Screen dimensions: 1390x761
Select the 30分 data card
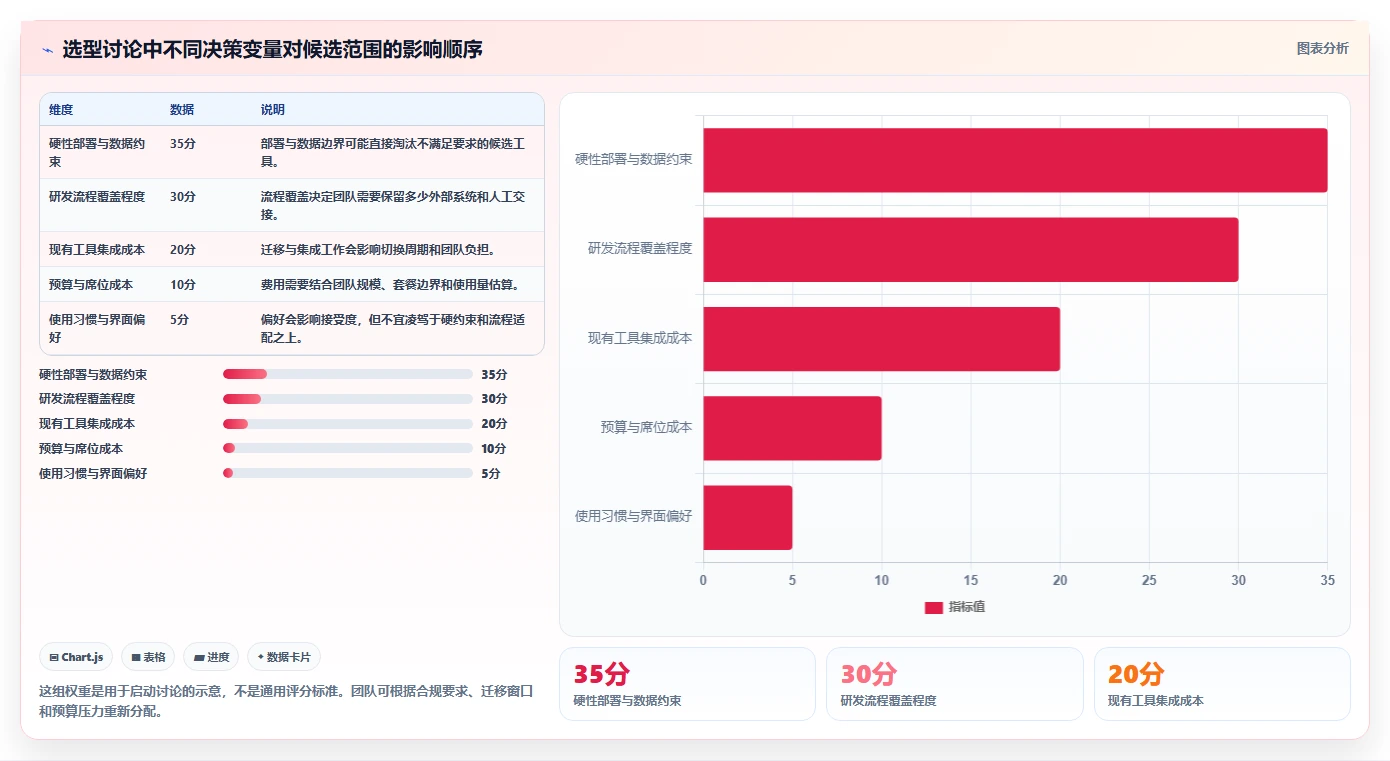pyautogui.click(x=954, y=684)
